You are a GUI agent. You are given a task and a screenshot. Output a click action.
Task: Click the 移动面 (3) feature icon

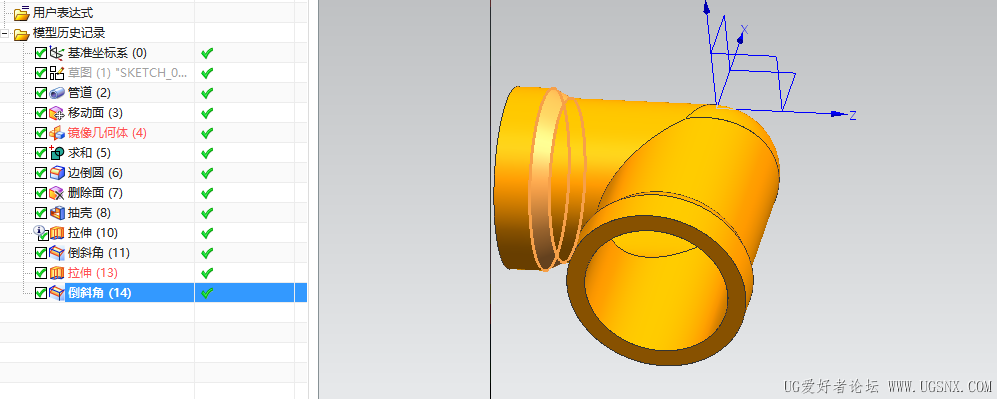tap(57, 113)
